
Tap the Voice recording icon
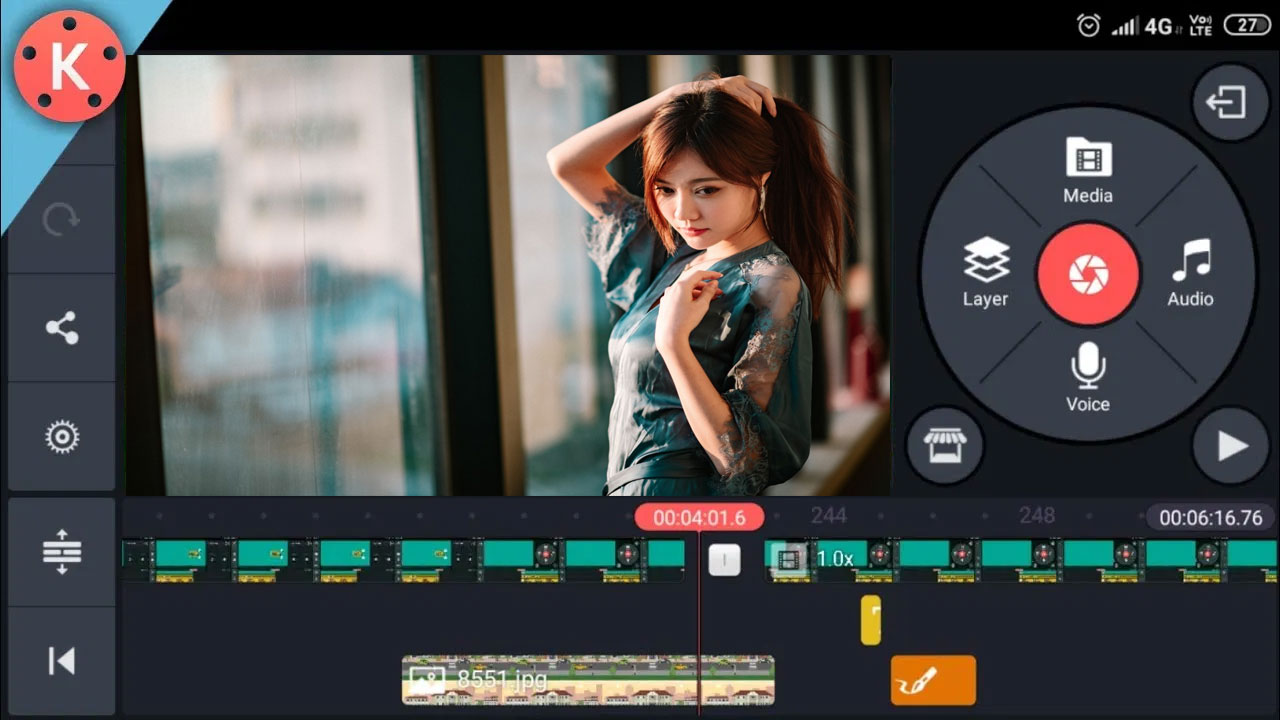1088,380
